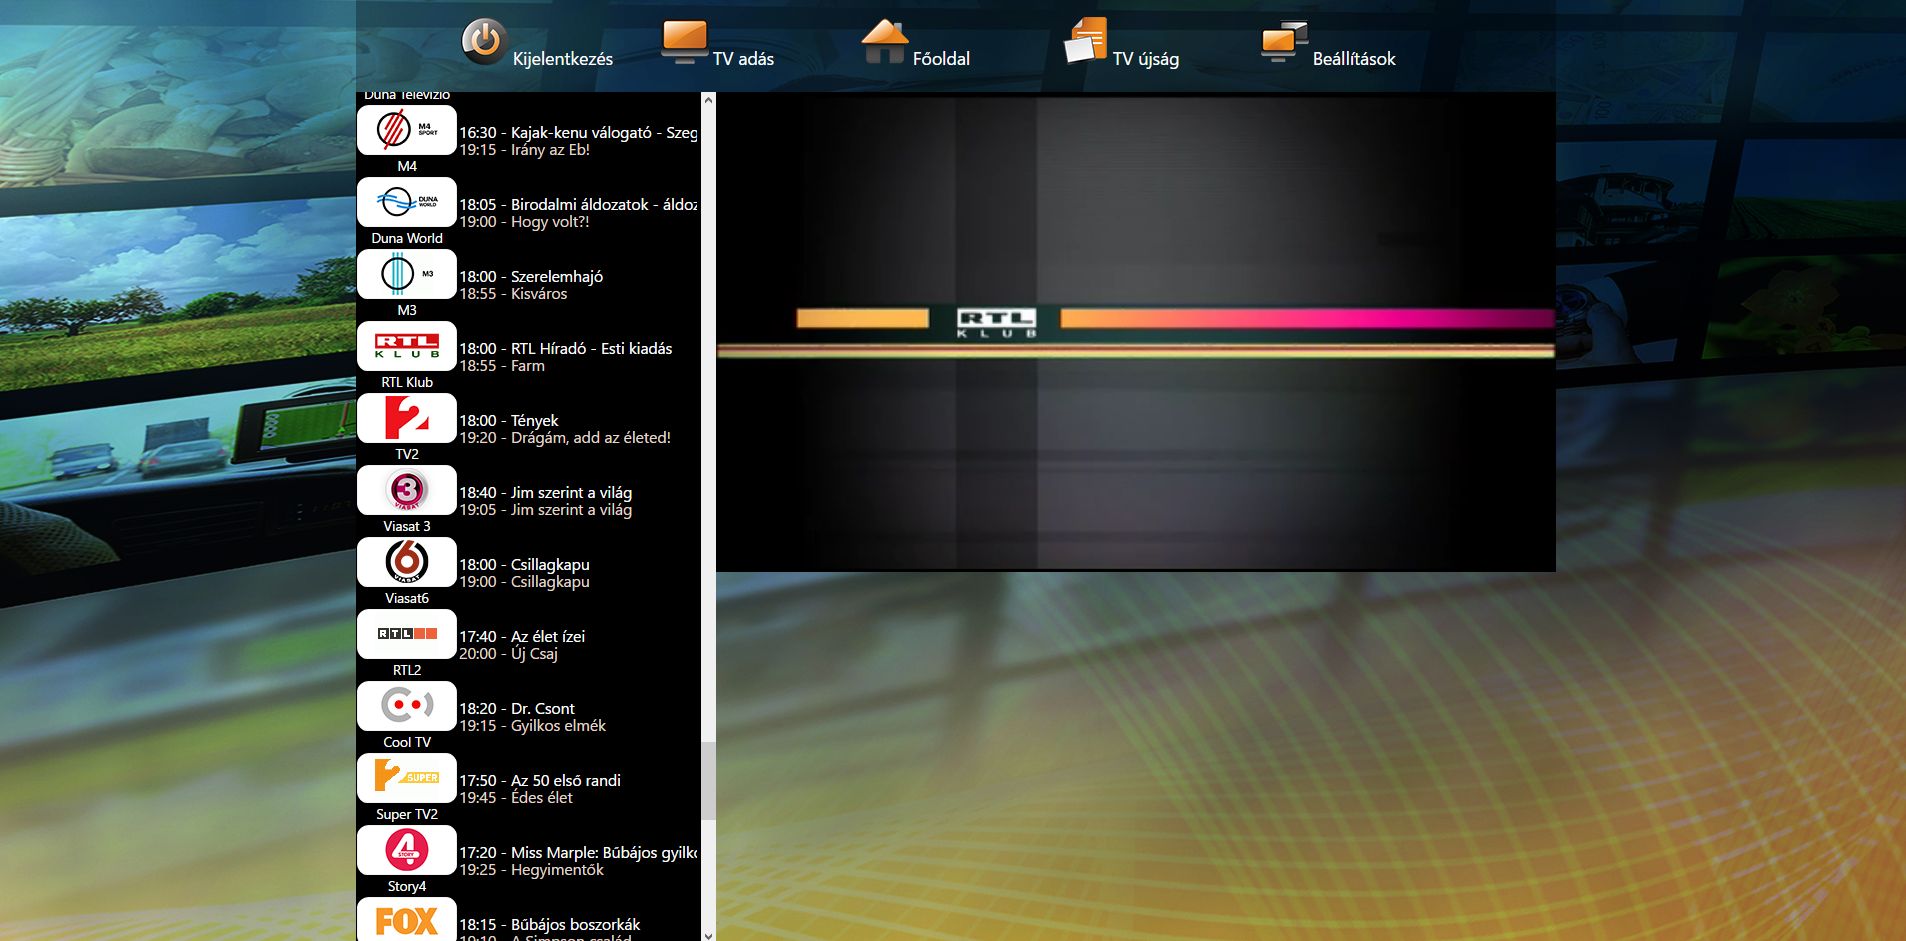Click the TV2 channel name label

[x=407, y=454]
